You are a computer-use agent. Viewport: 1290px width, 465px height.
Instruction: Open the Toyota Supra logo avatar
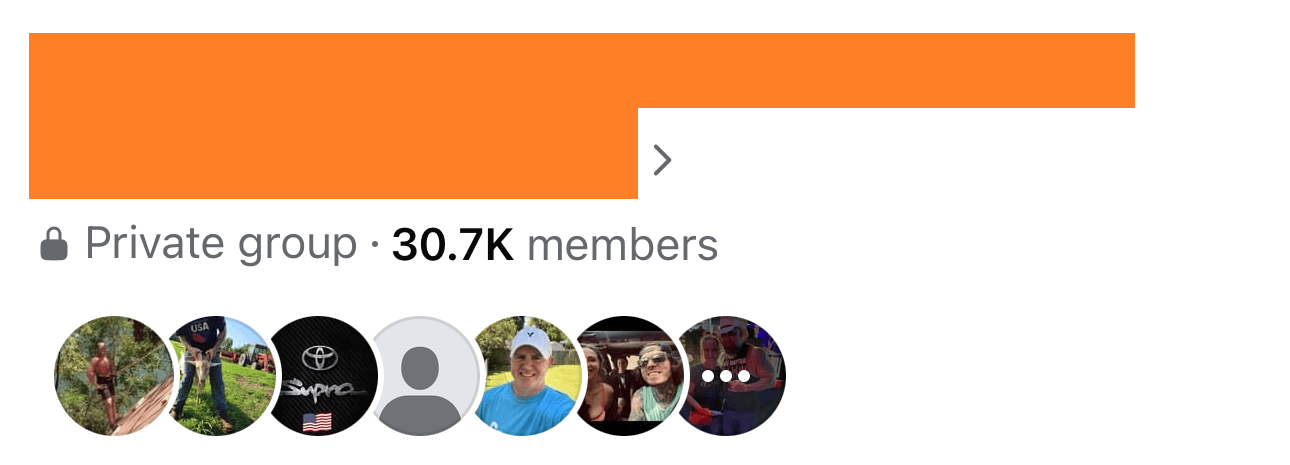click(x=322, y=376)
